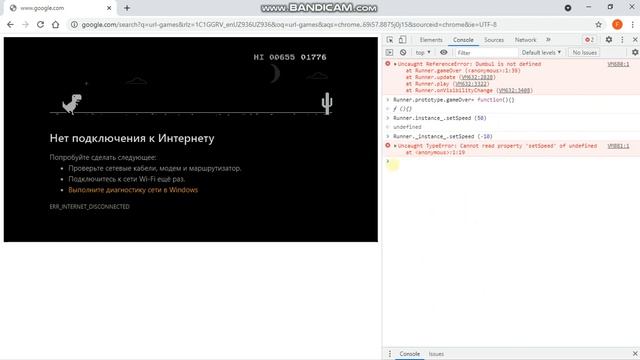Select the Runner.instance_.setSpeed (50) entry
The image size is (640, 360).
[440, 118]
